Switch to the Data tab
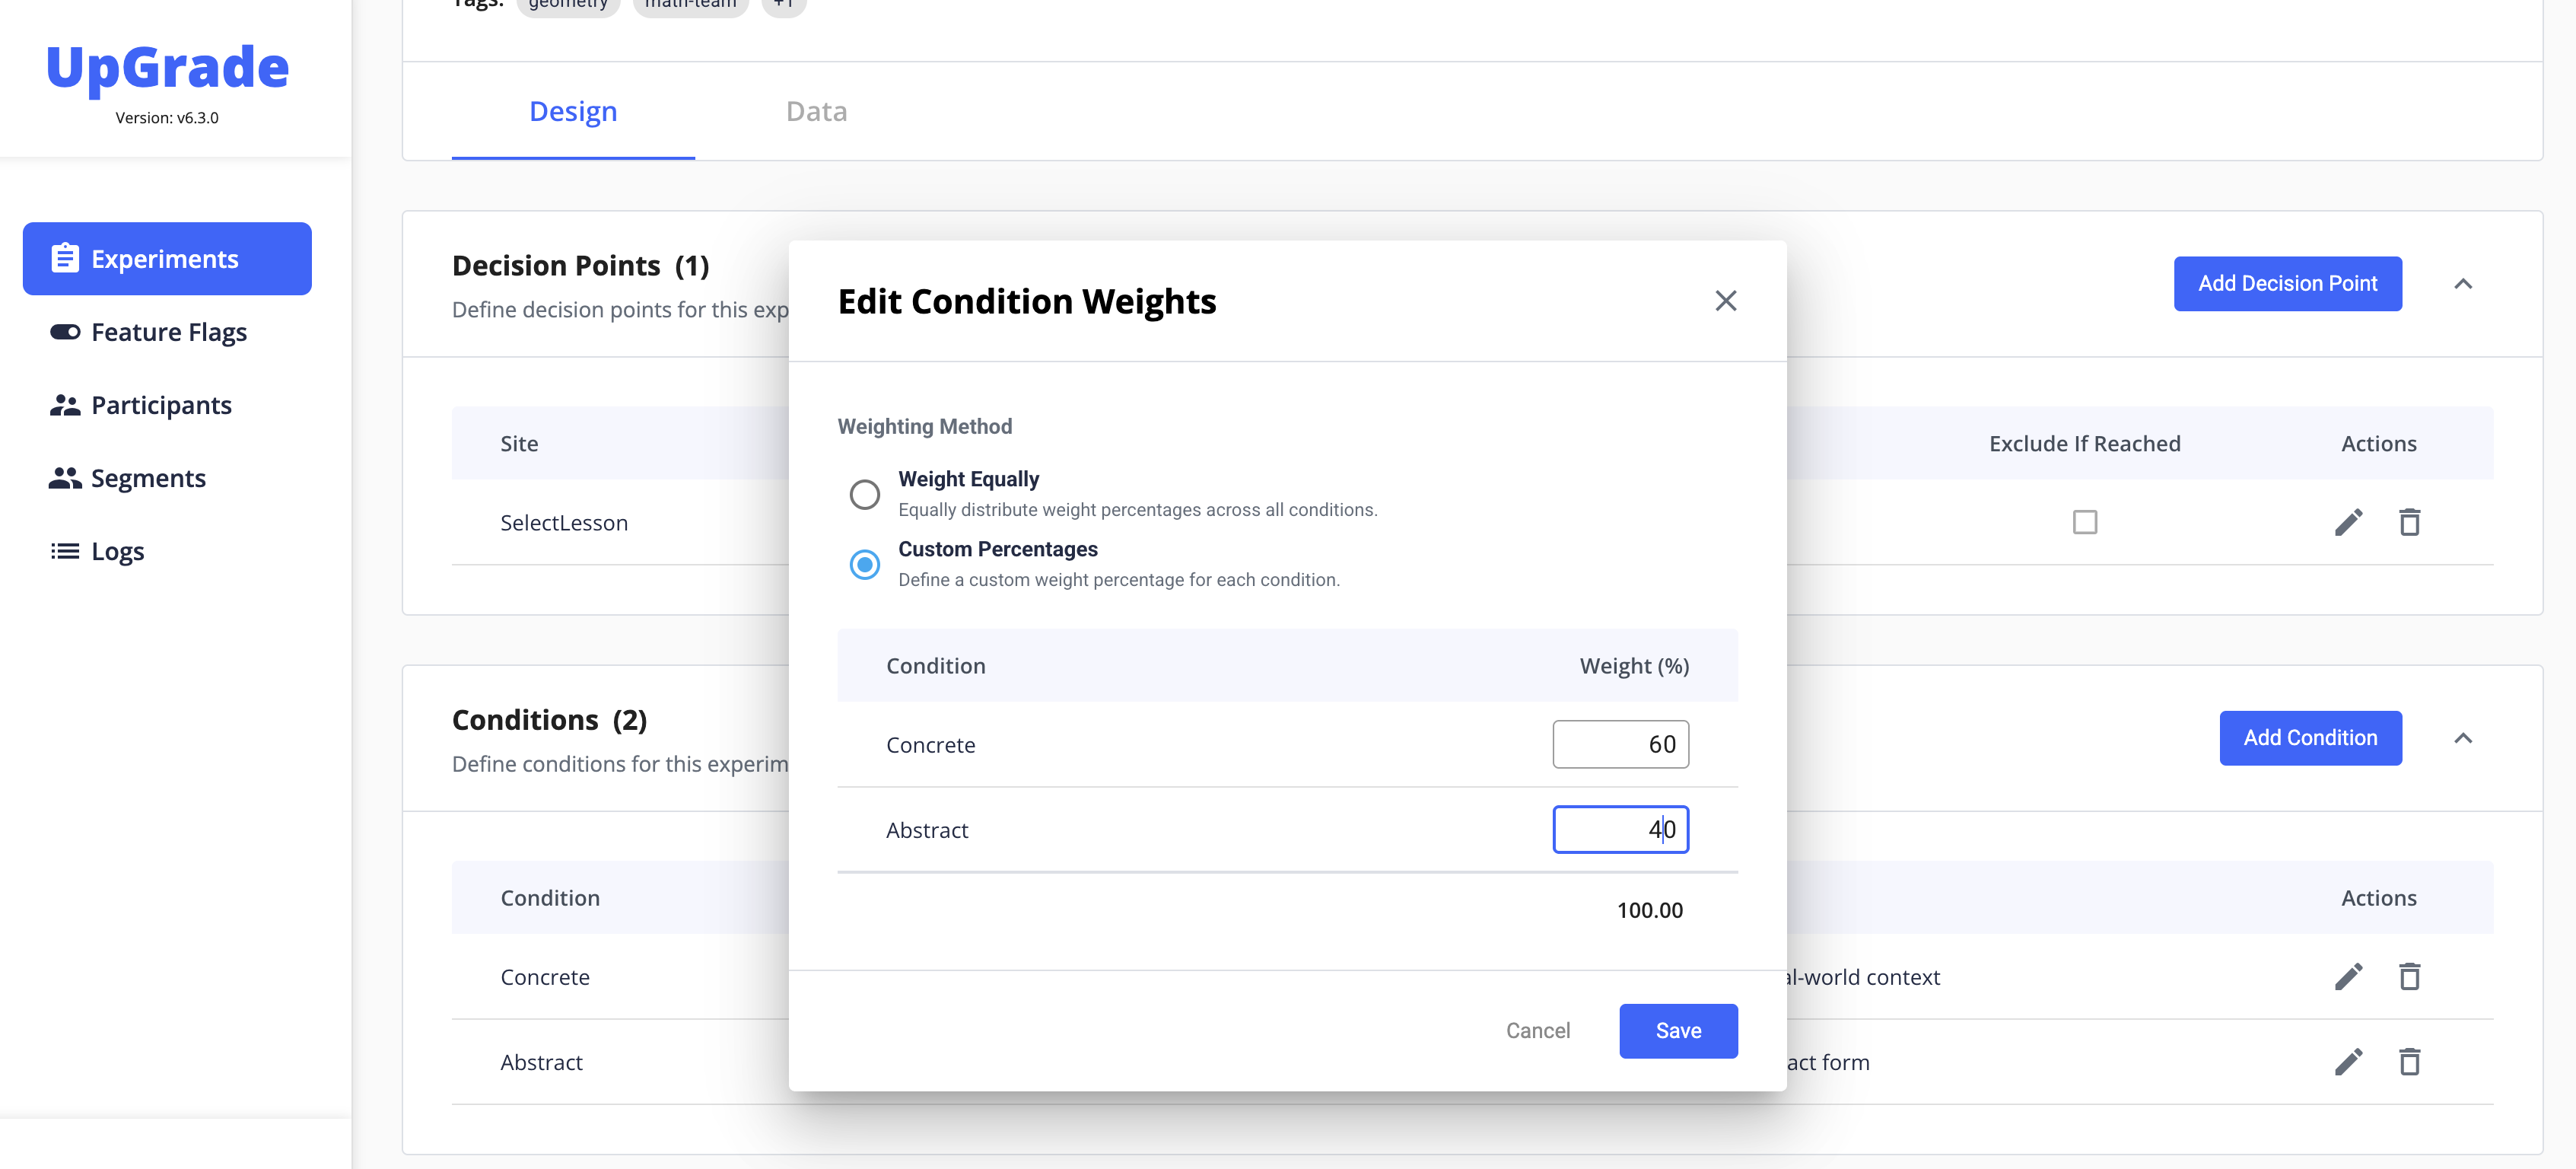 816,111
